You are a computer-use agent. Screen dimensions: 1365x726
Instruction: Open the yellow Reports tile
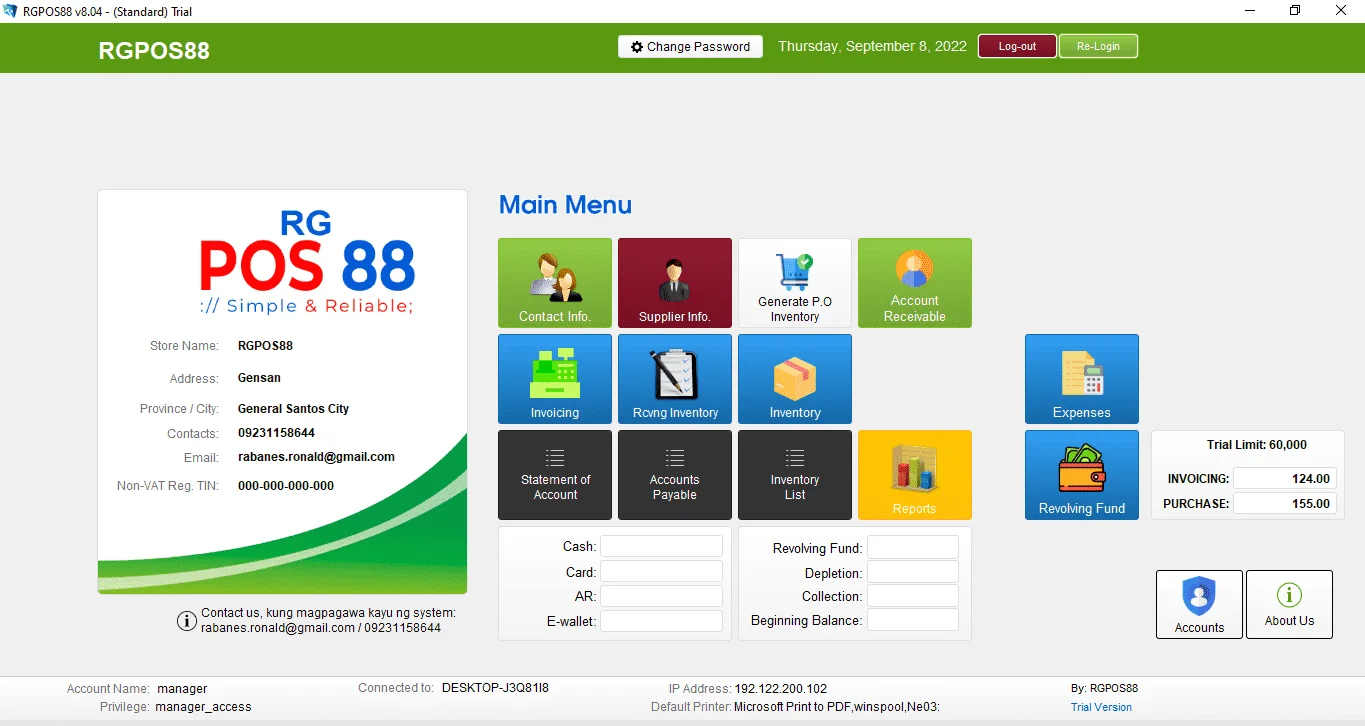pos(915,475)
